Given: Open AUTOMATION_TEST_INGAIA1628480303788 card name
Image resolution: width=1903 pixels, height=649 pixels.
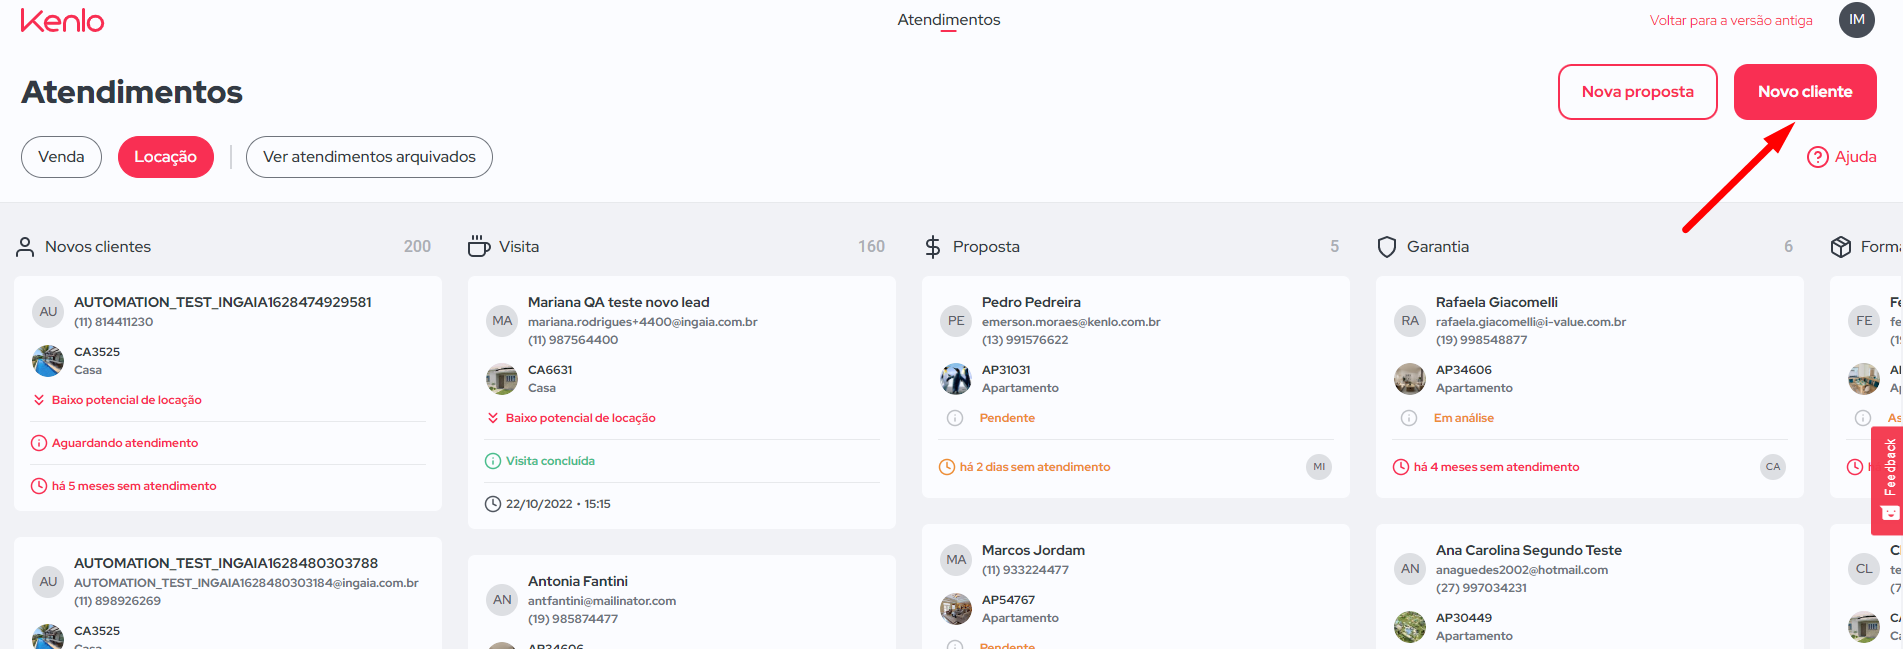Looking at the screenshot, I should (x=226, y=563).
